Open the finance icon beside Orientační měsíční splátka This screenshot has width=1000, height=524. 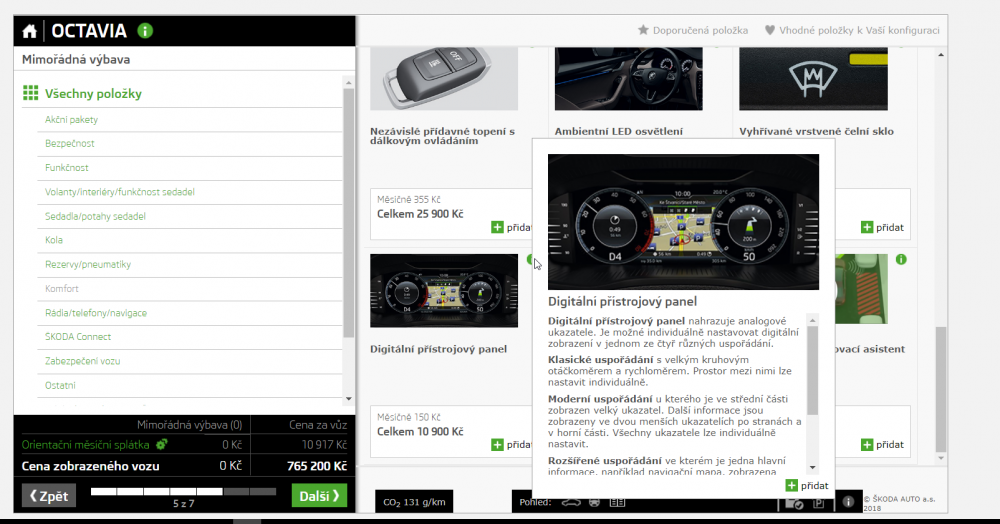[162, 444]
